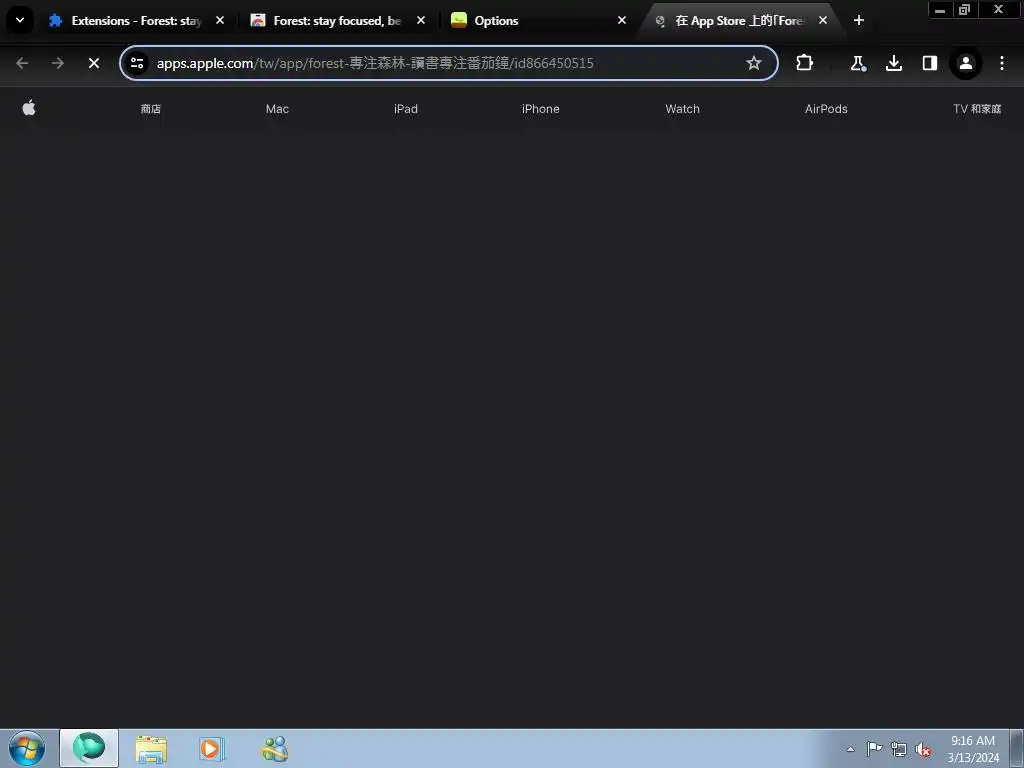Image resolution: width=1024 pixels, height=768 pixels.
Task: Go forward to next page
Action: 57,63
